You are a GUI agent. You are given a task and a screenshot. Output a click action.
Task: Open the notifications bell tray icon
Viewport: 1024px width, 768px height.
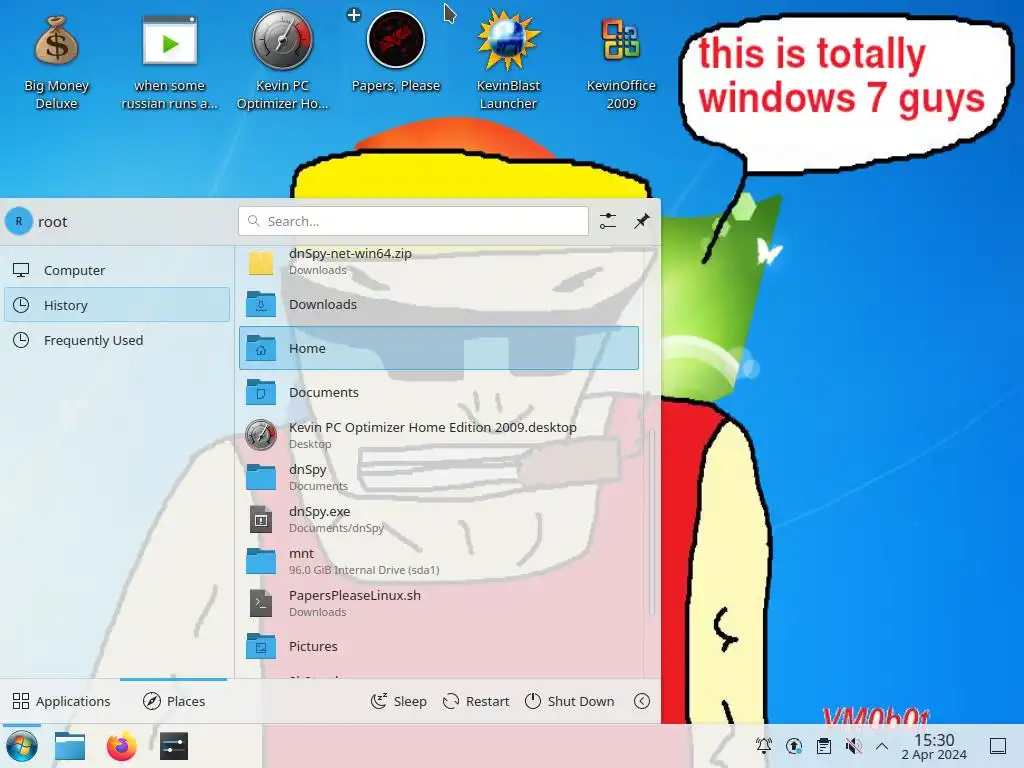(x=763, y=746)
